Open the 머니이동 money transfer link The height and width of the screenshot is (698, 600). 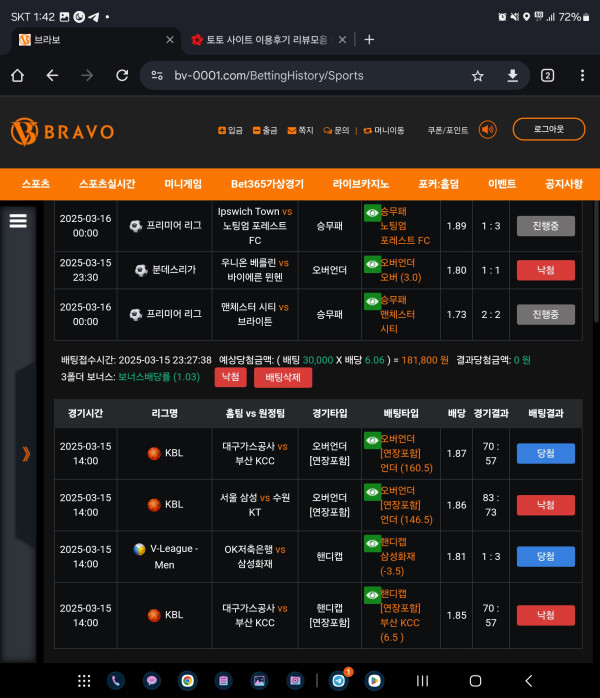(x=384, y=131)
